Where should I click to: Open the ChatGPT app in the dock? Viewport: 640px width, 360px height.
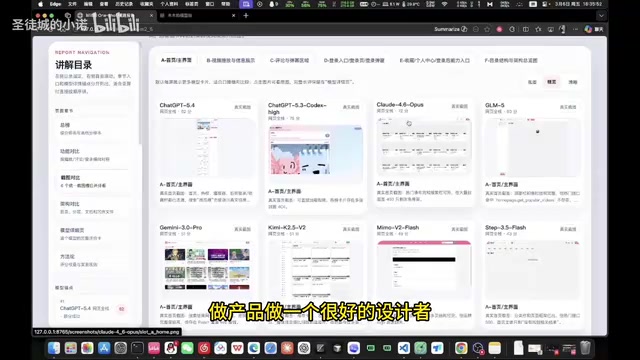[304, 348]
